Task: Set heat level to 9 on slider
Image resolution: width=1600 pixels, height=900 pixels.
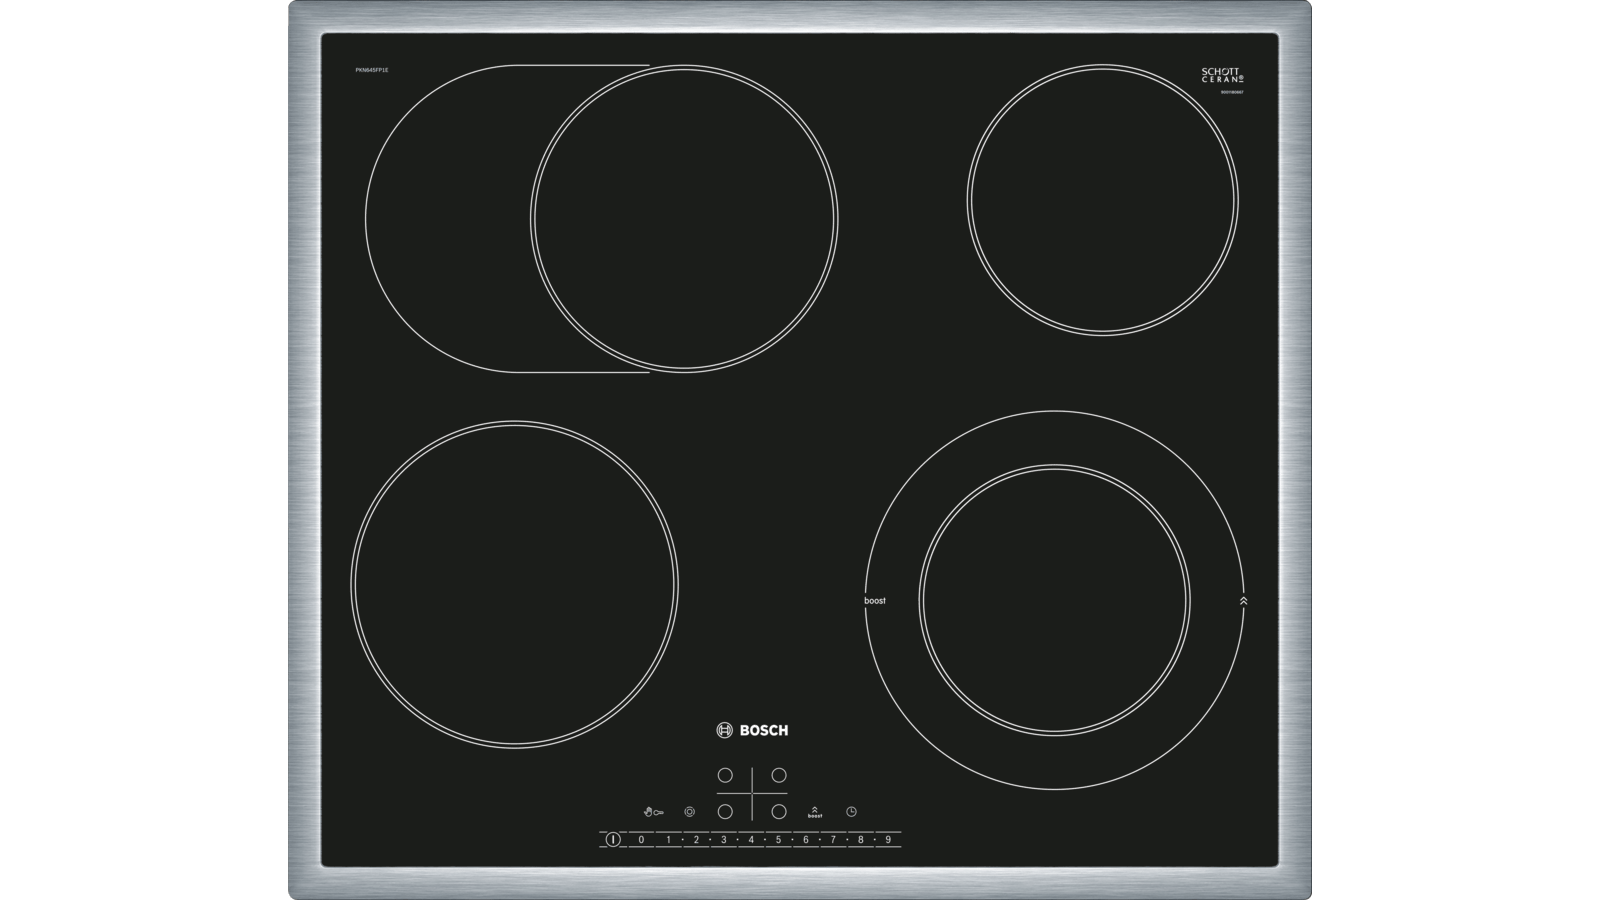Action: 887,839
